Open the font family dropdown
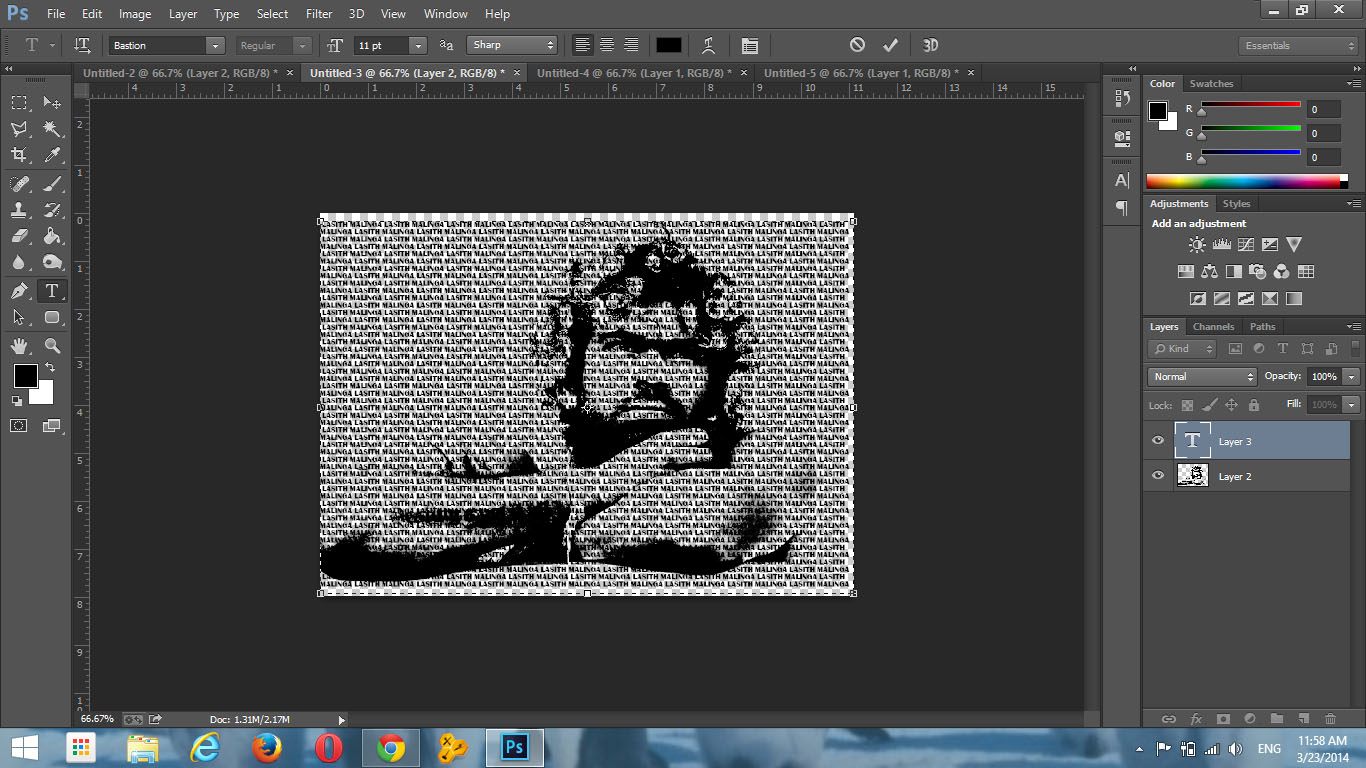This screenshot has height=768, width=1366. (214, 46)
